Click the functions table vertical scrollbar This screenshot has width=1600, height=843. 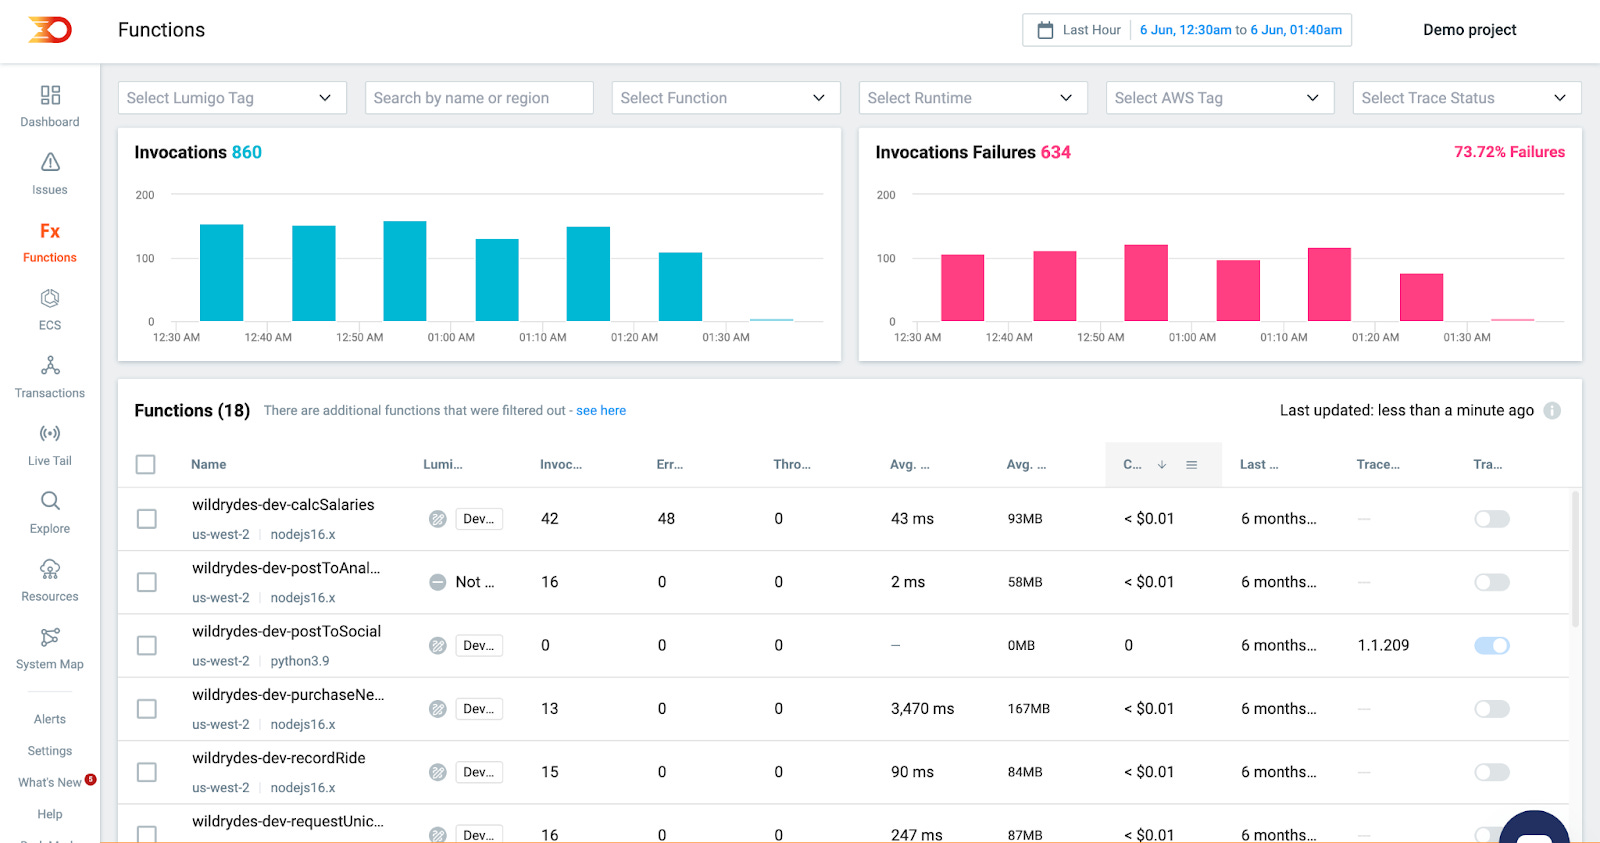tap(1576, 560)
